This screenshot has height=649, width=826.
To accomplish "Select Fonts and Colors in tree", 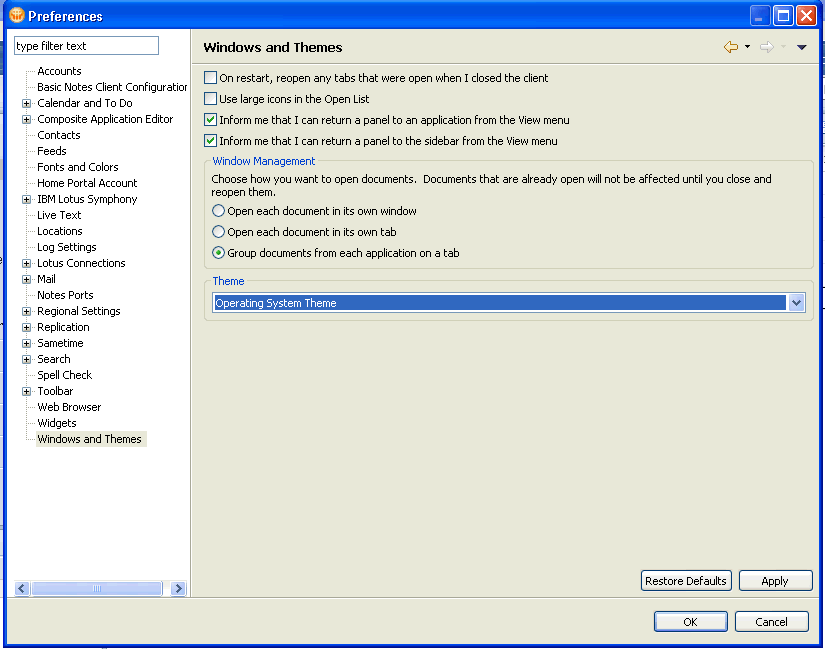I will click(x=78, y=167).
